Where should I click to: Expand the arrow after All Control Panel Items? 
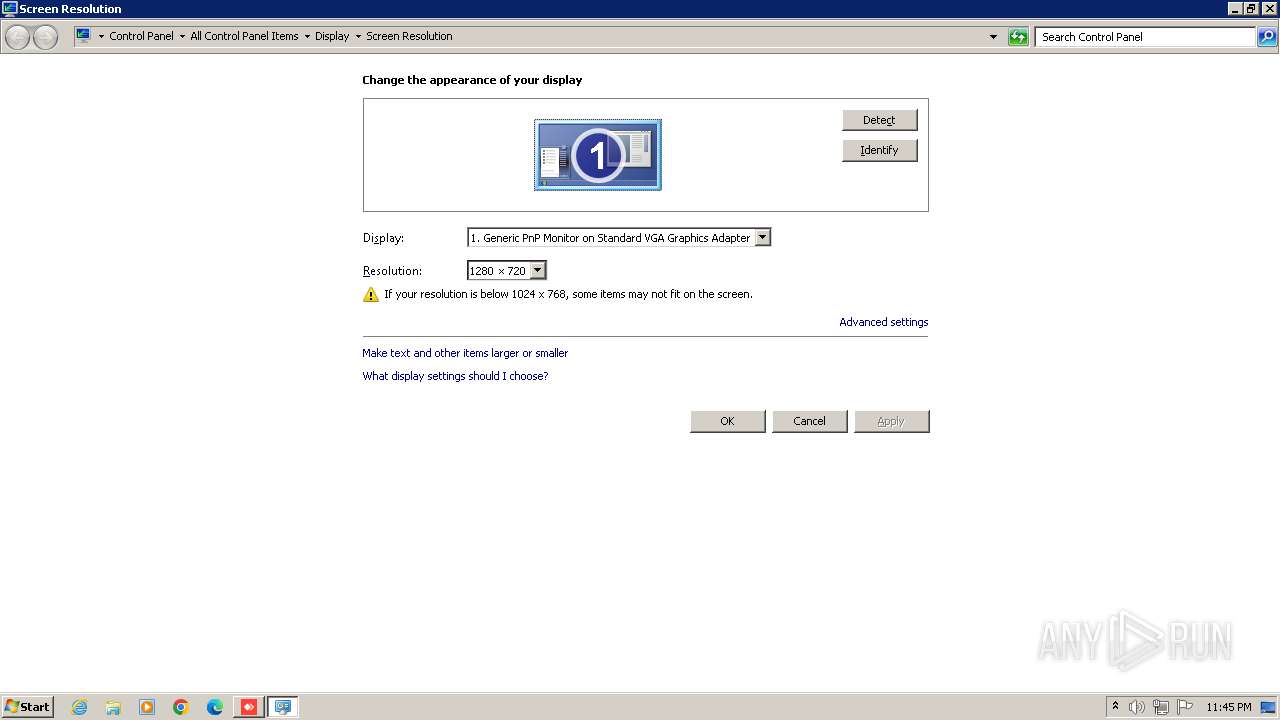pos(307,36)
